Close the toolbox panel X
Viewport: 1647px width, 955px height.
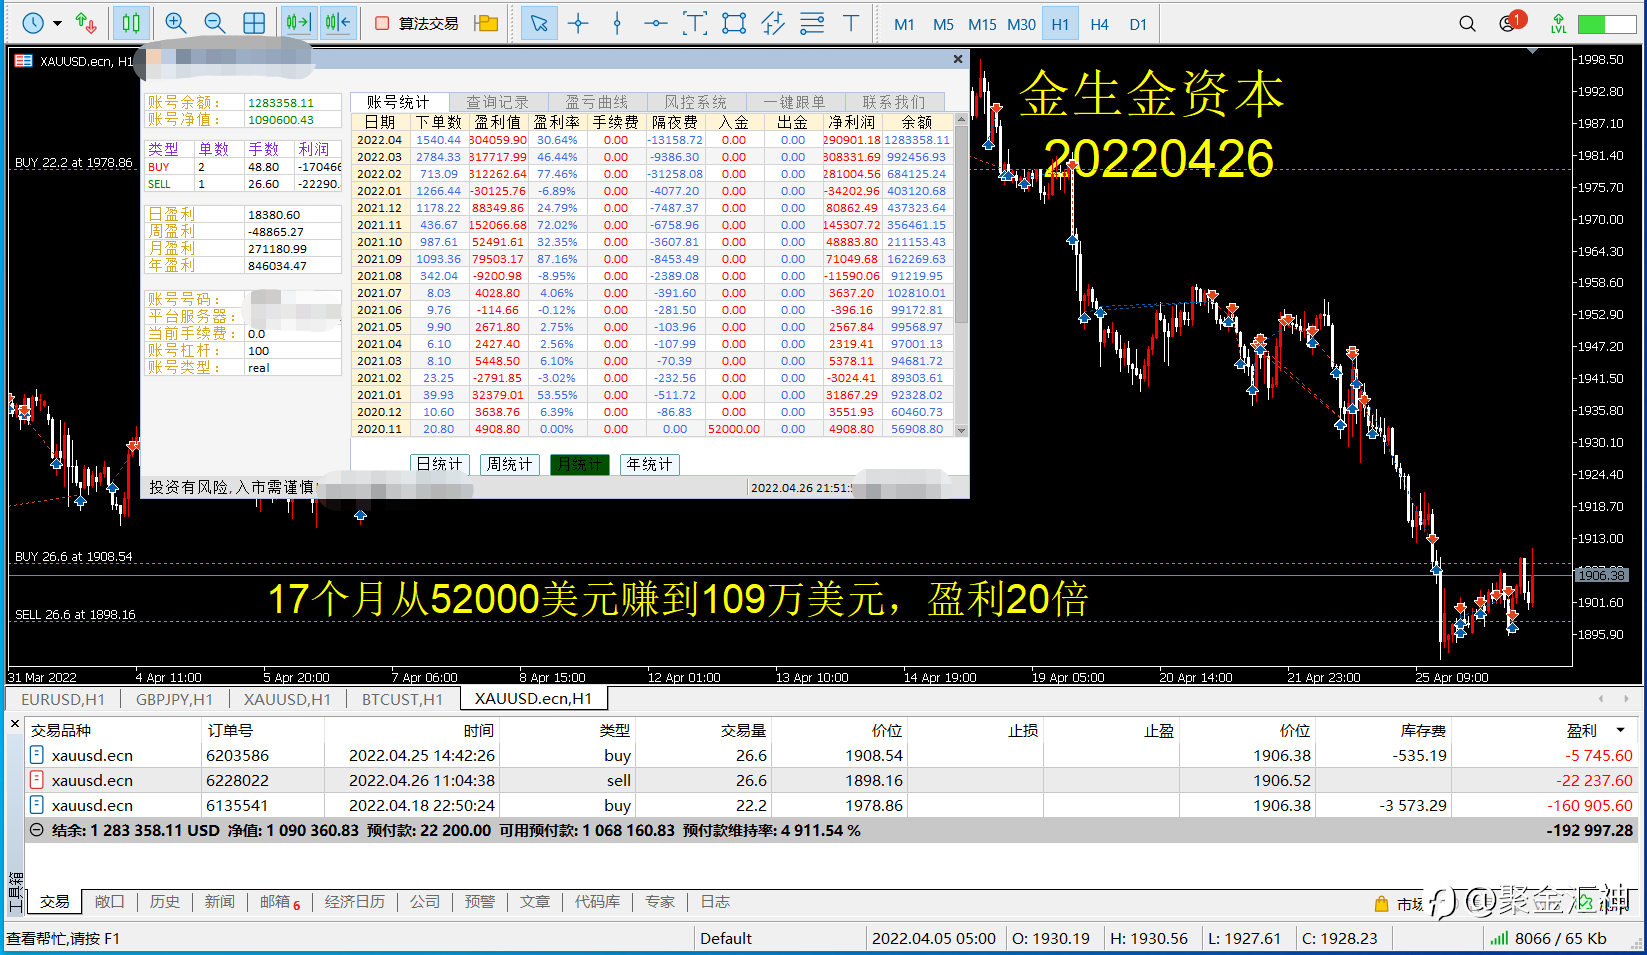15,723
